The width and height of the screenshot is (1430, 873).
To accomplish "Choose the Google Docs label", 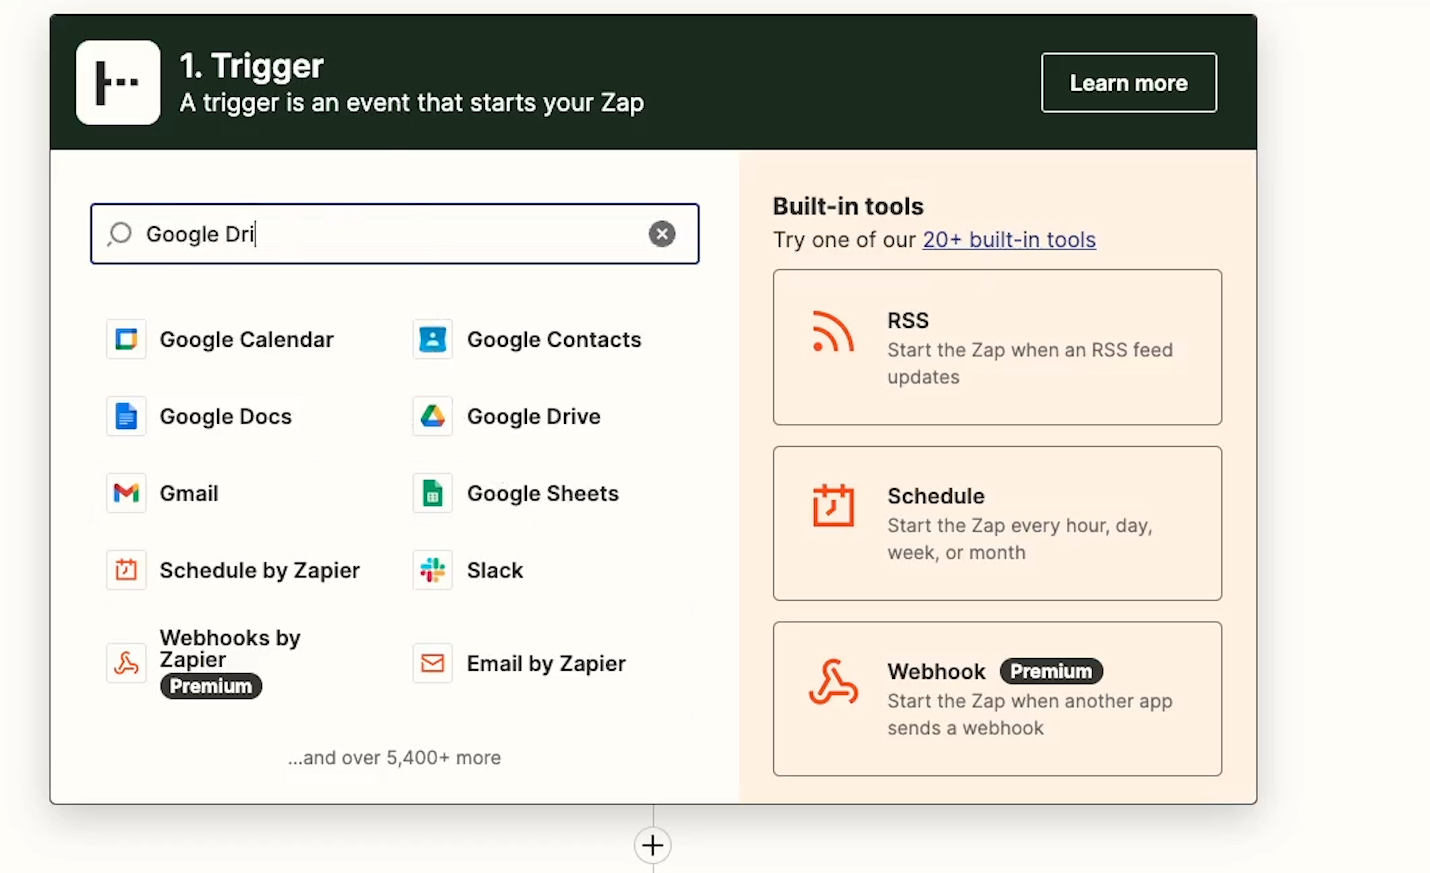I will pos(226,417).
